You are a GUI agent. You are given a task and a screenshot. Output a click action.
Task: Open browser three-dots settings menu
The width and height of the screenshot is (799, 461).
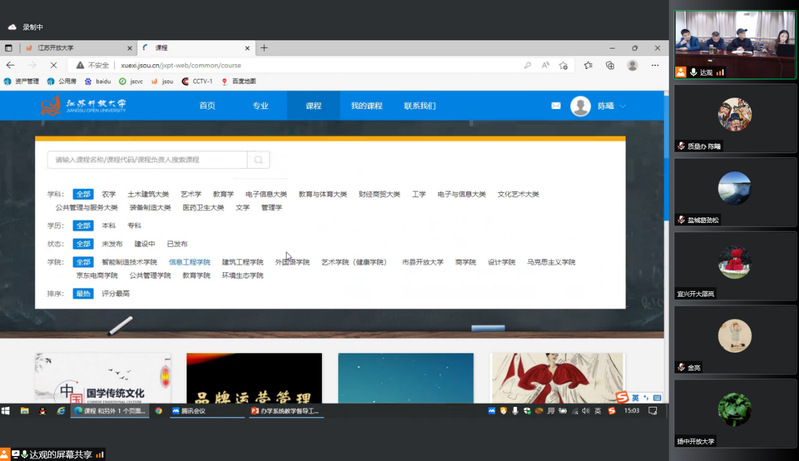point(655,65)
